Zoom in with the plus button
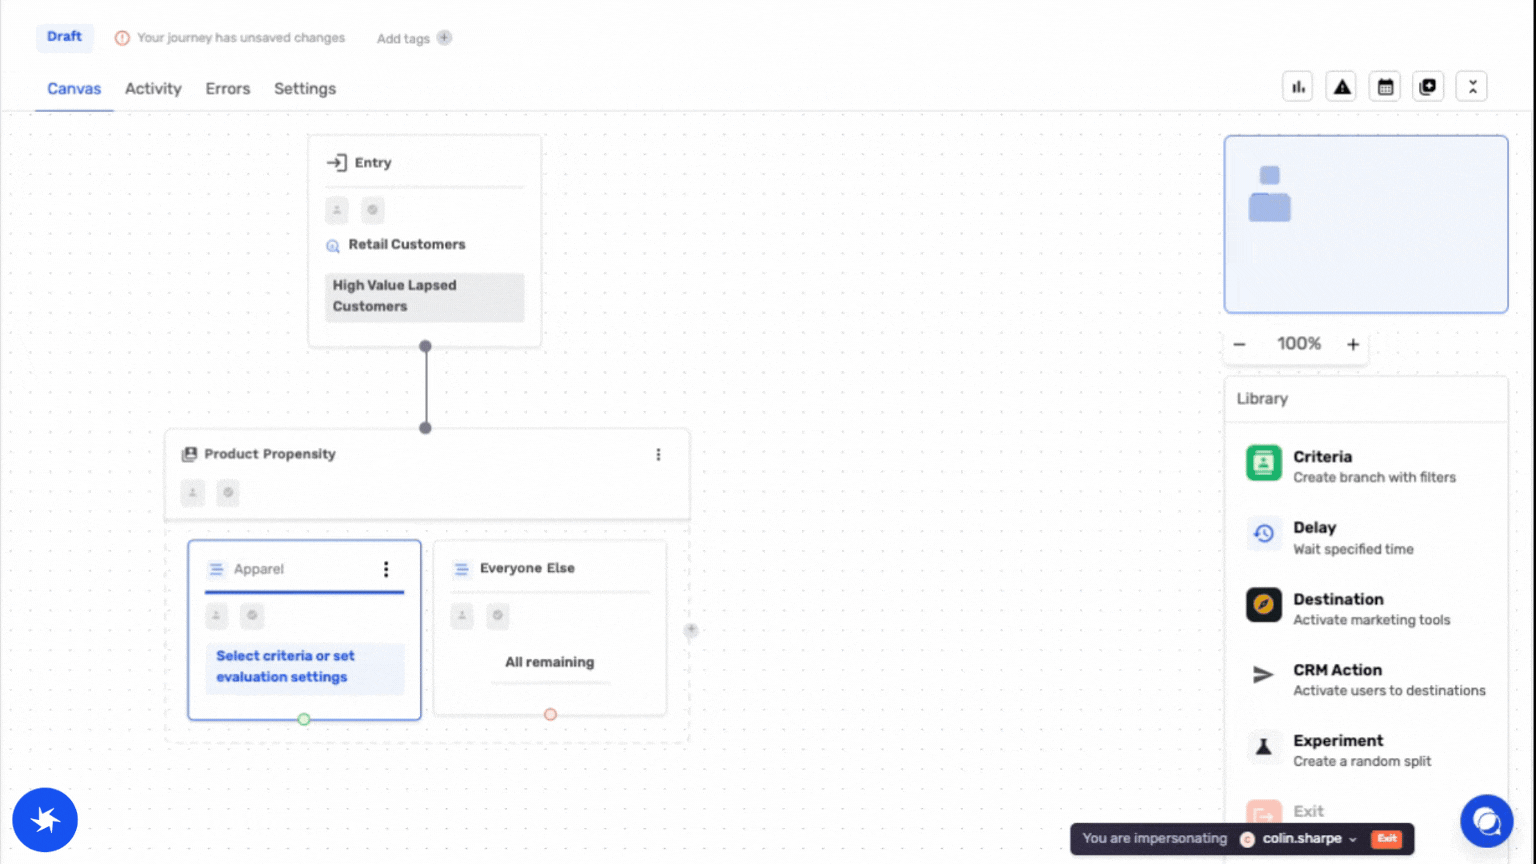 pos(1353,344)
